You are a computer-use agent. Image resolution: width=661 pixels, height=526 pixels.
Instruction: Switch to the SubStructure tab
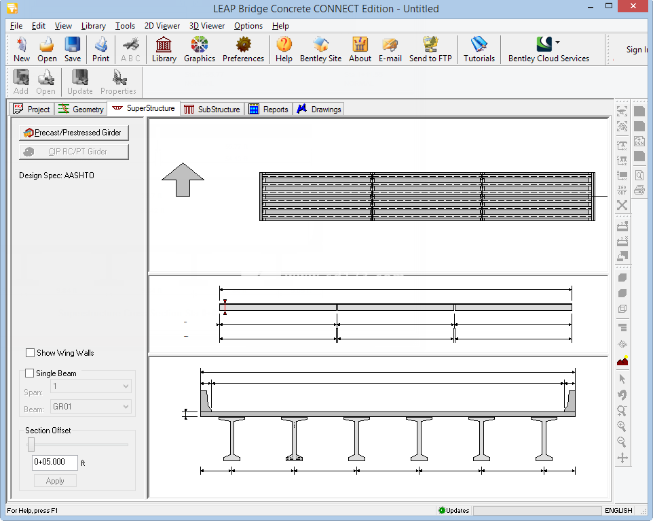212,109
